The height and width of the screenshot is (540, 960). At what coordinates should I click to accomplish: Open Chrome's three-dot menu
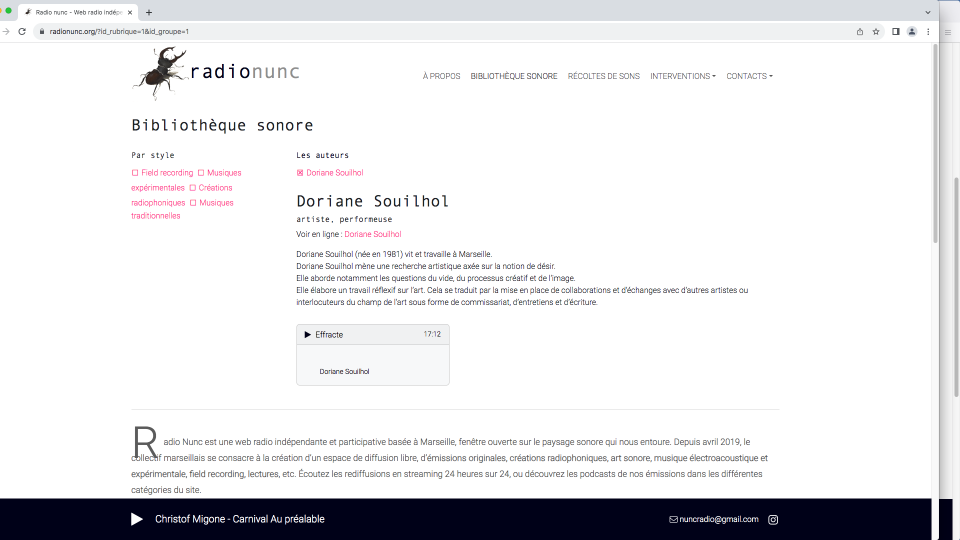[x=928, y=31]
